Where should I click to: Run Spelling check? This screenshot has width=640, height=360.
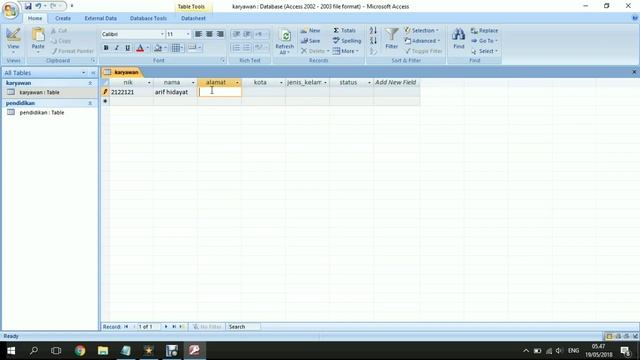click(x=347, y=41)
